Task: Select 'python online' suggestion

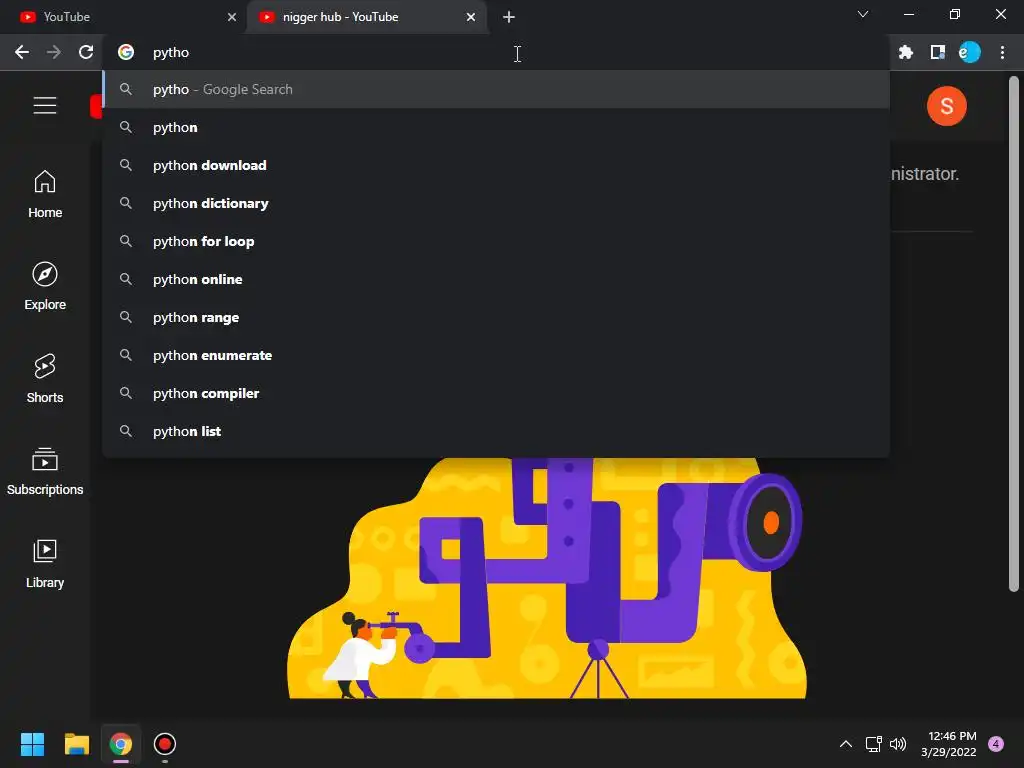Action: click(x=496, y=280)
